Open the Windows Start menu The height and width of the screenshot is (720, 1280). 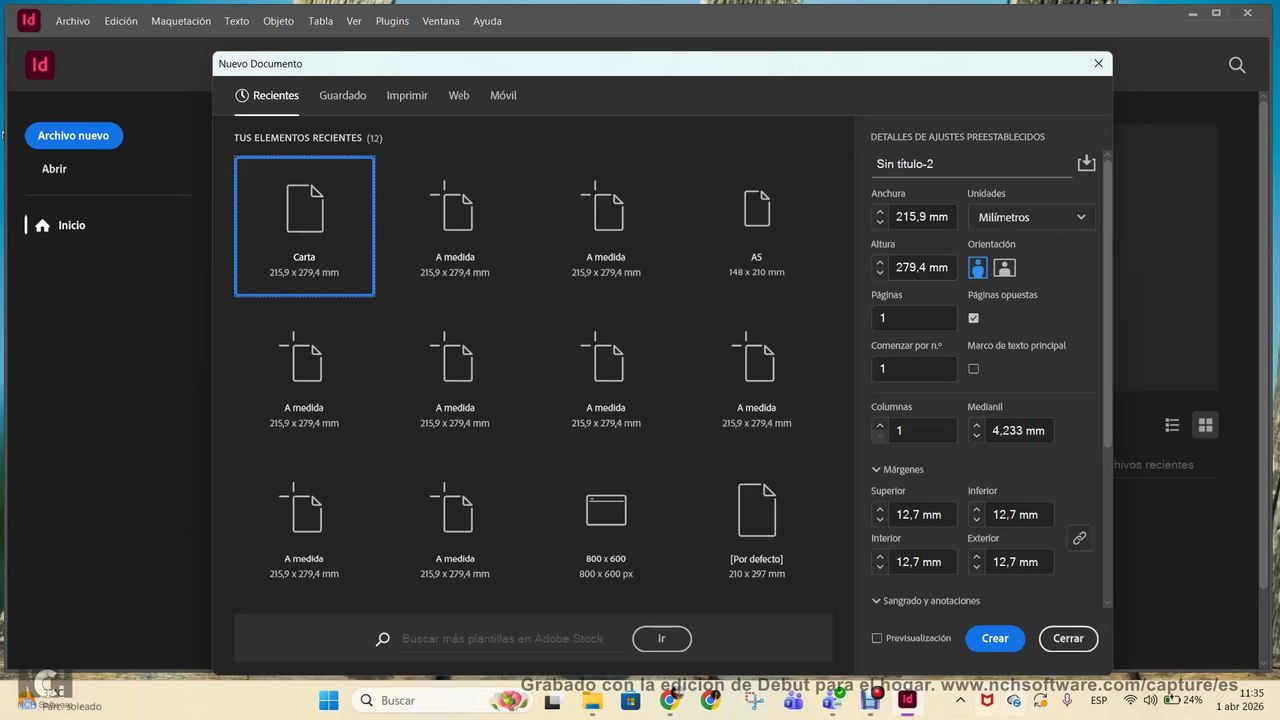(x=329, y=700)
